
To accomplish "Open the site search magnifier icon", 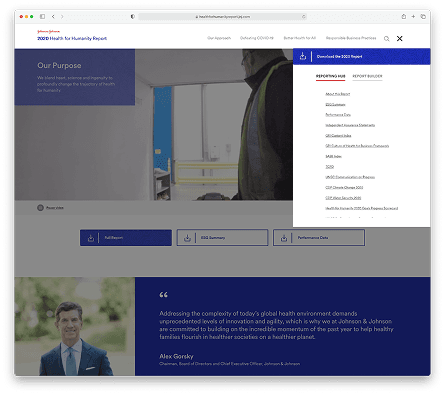I will (x=386, y=39).
